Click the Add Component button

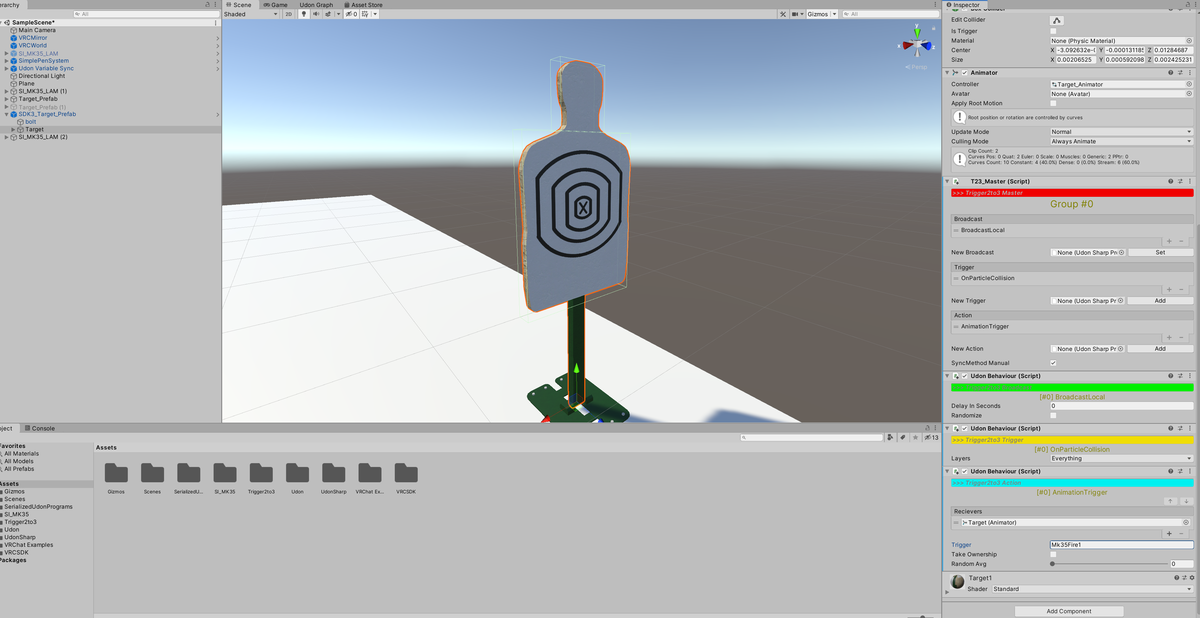[1069, 611]
